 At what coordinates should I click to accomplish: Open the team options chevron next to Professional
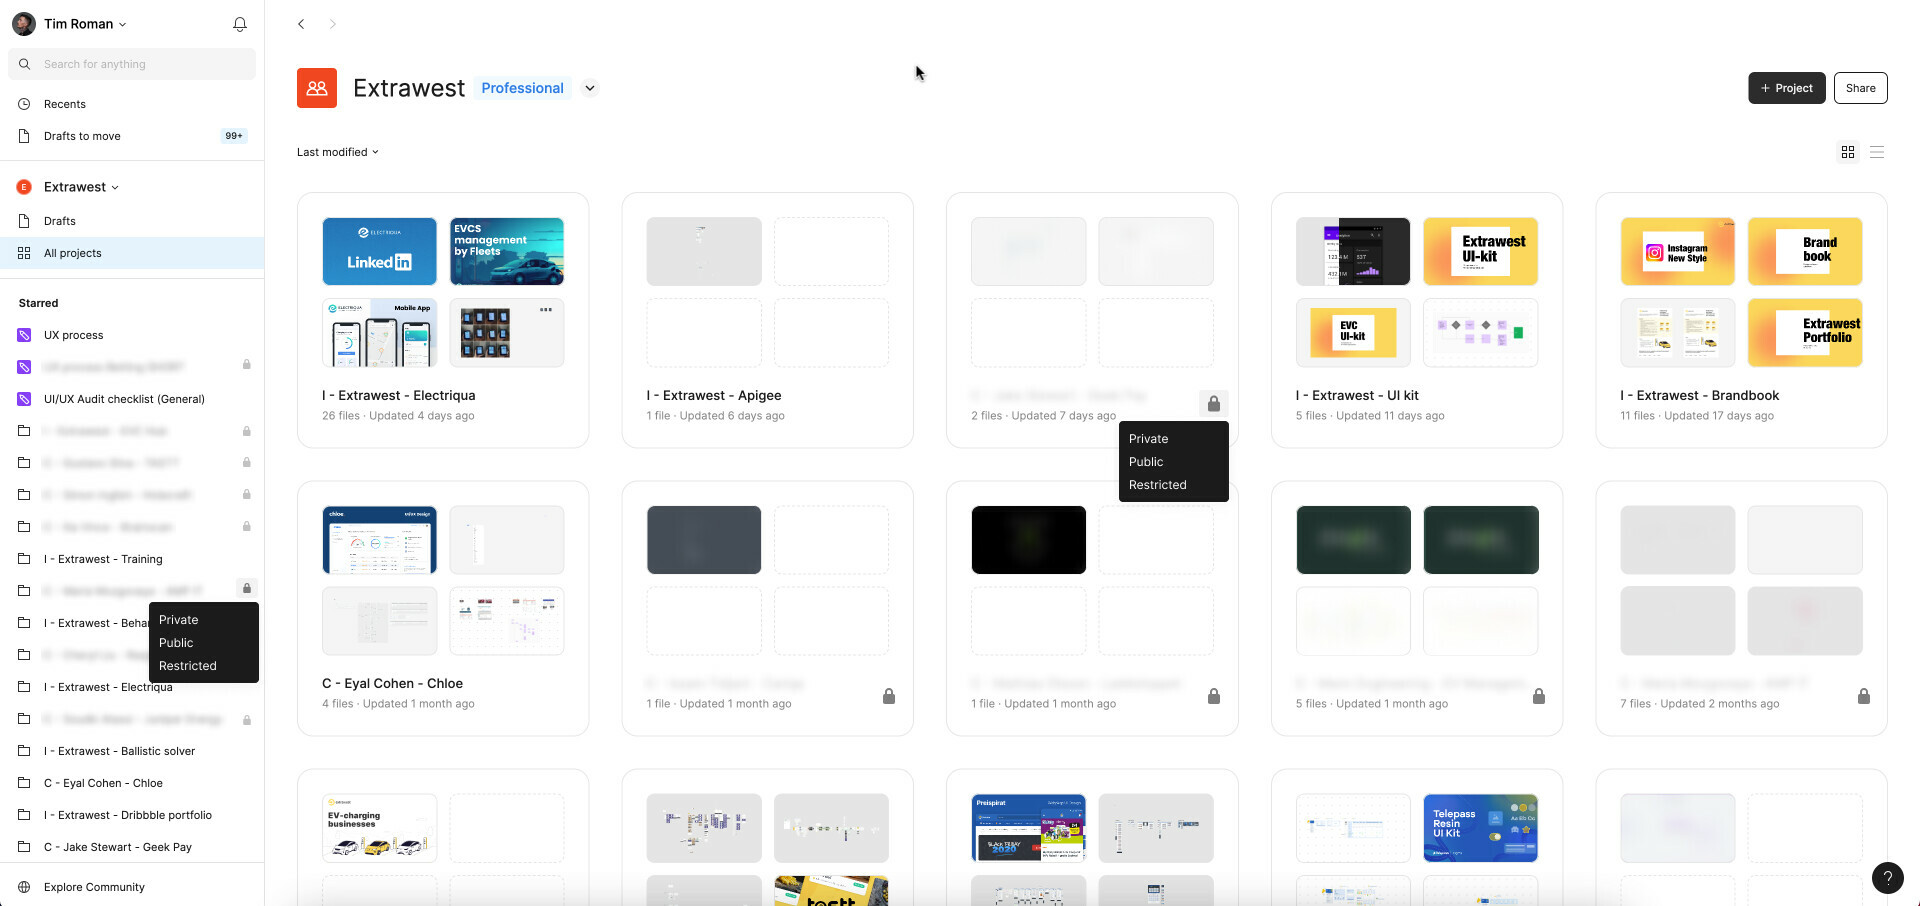pyautogui.click(x=590, y=88)
